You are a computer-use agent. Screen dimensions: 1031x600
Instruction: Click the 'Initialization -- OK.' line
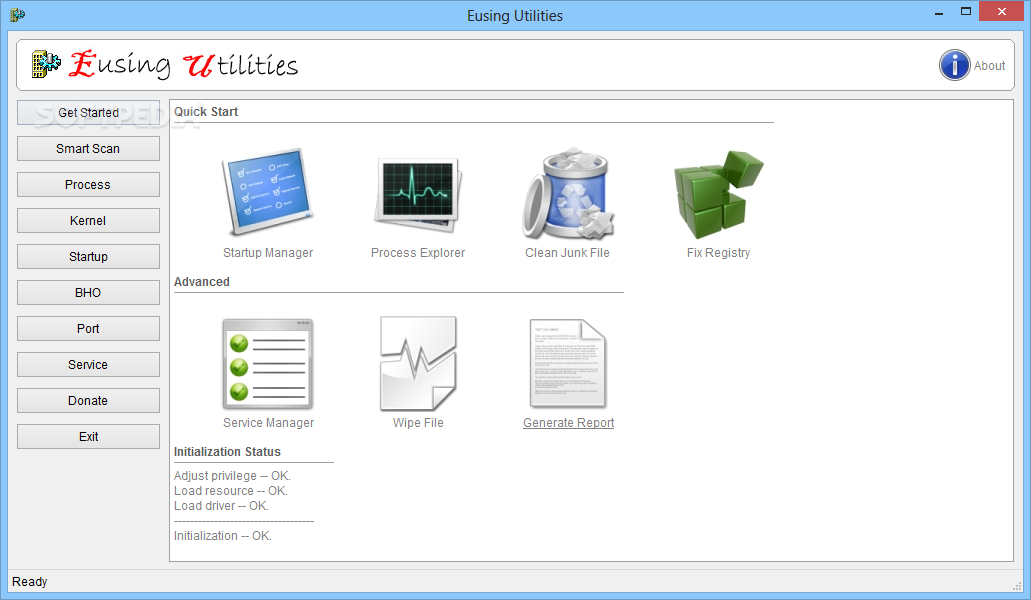(x=223, y=536)
